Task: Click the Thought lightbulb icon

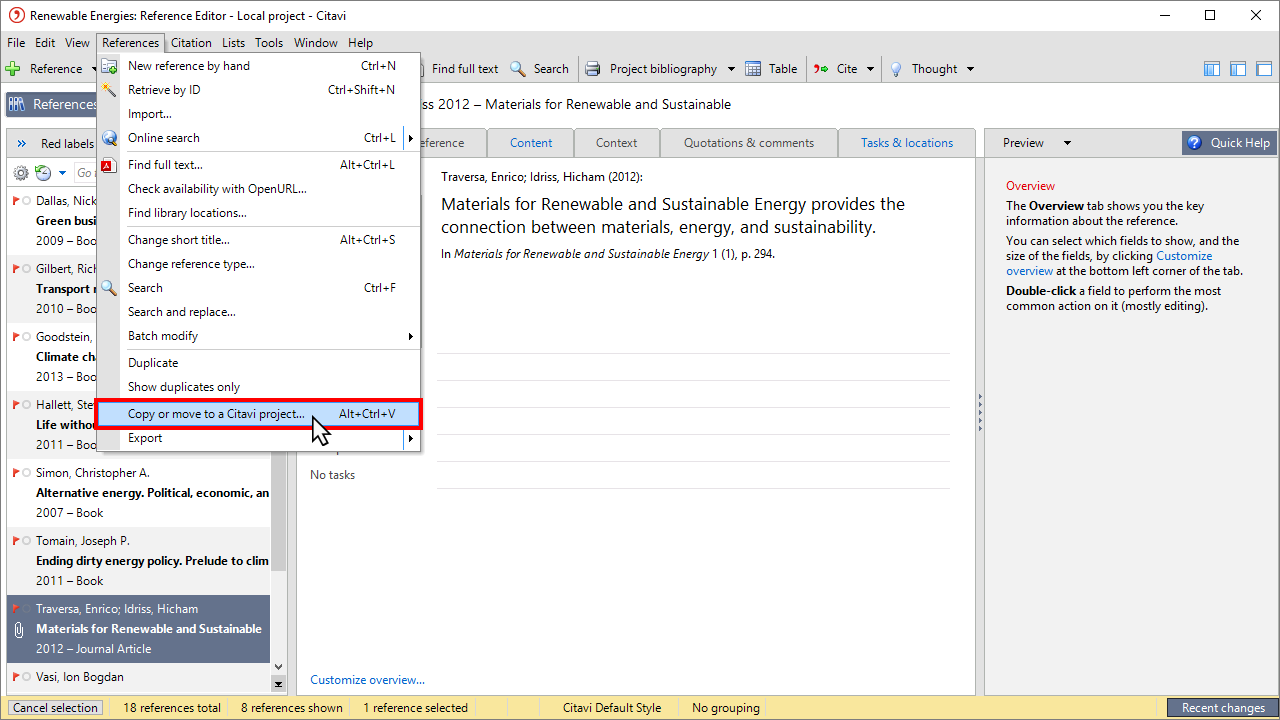Action: 896,69
